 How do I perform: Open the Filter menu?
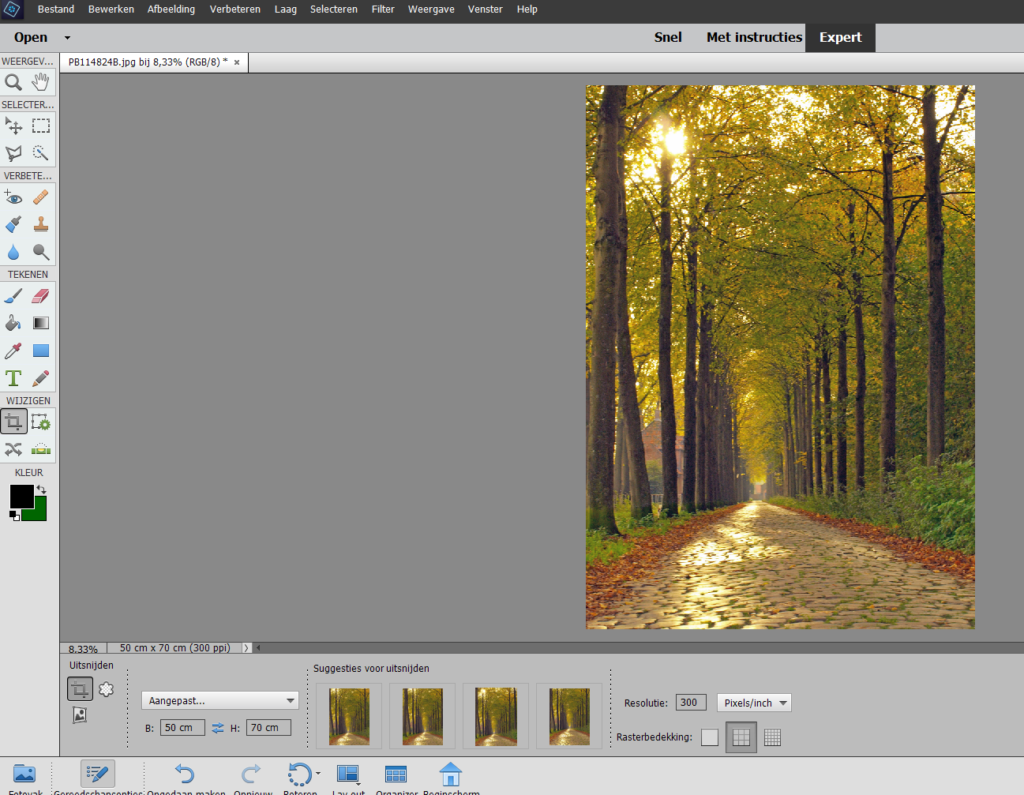[x=382, y=9]
